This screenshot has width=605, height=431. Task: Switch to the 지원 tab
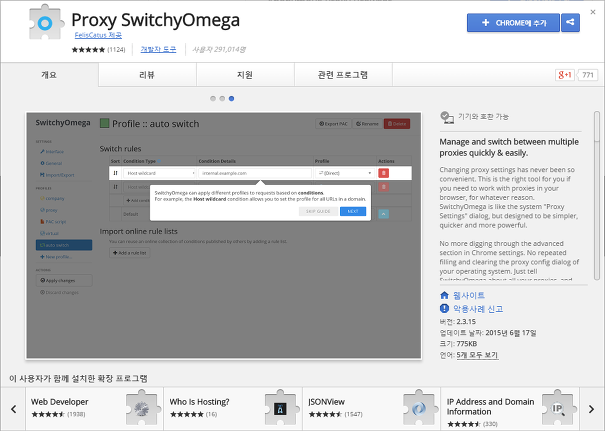pos(245,75)
